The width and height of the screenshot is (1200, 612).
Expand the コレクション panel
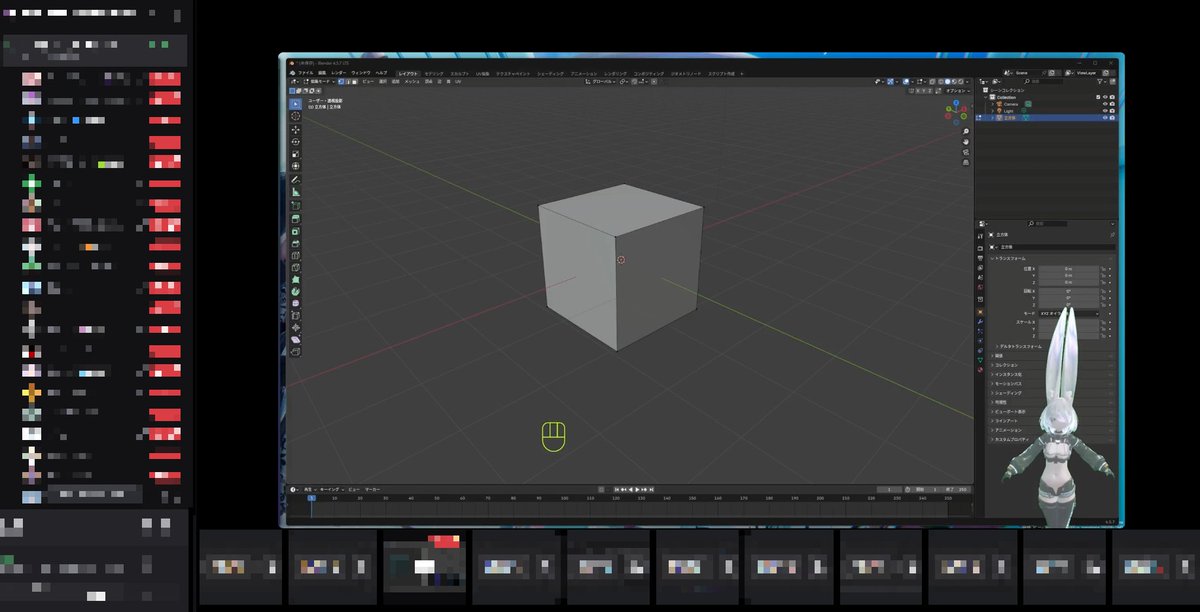tap(1004, 365)
